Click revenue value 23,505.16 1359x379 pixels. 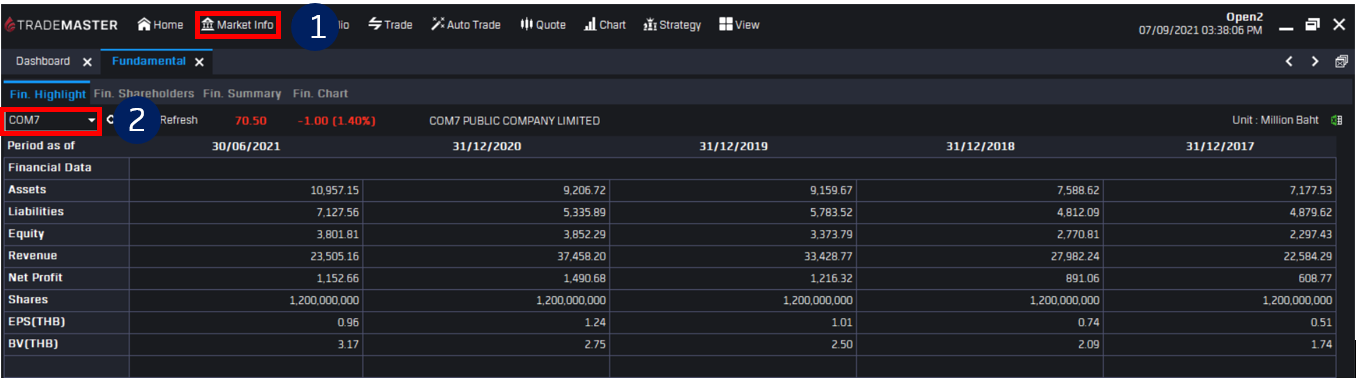pos(335,256)
